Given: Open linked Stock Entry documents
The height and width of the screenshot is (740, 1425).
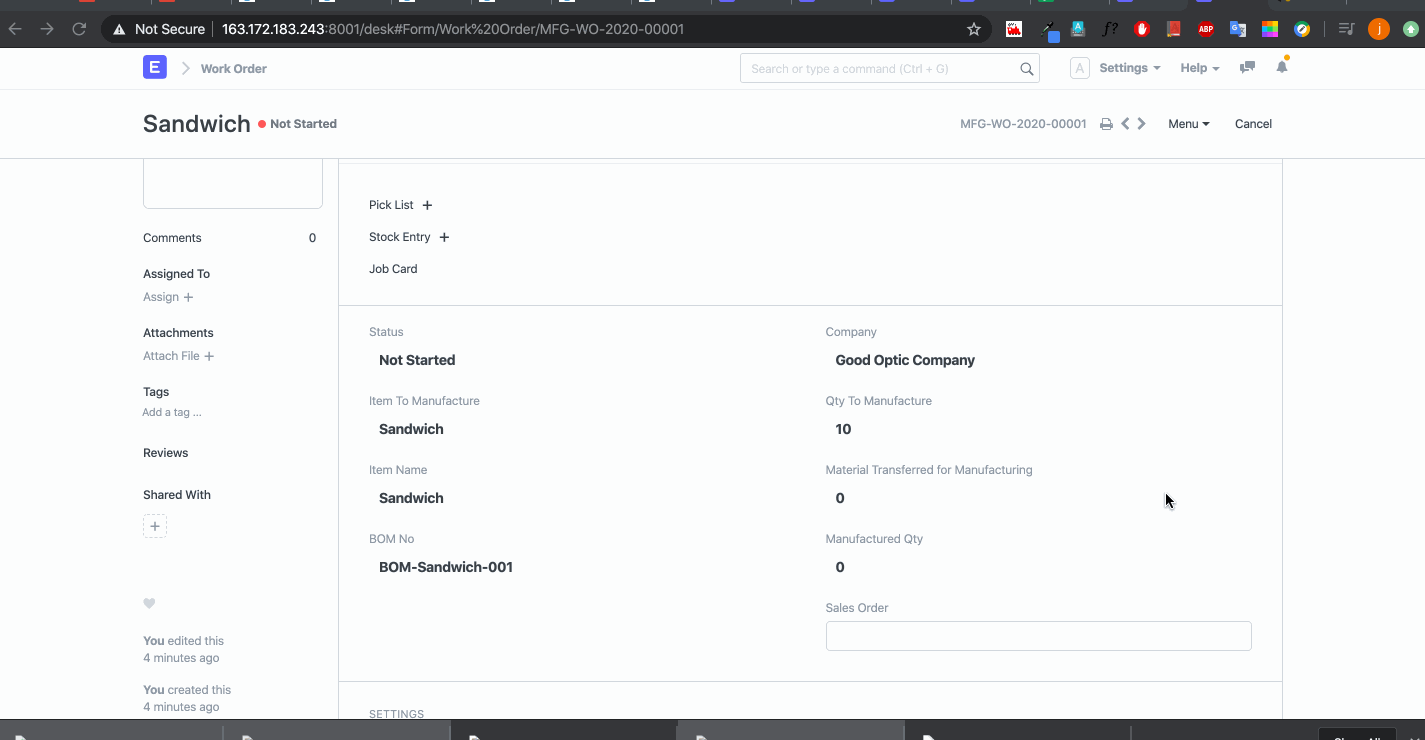Looking at the screenshot, I should click(400, 237).
